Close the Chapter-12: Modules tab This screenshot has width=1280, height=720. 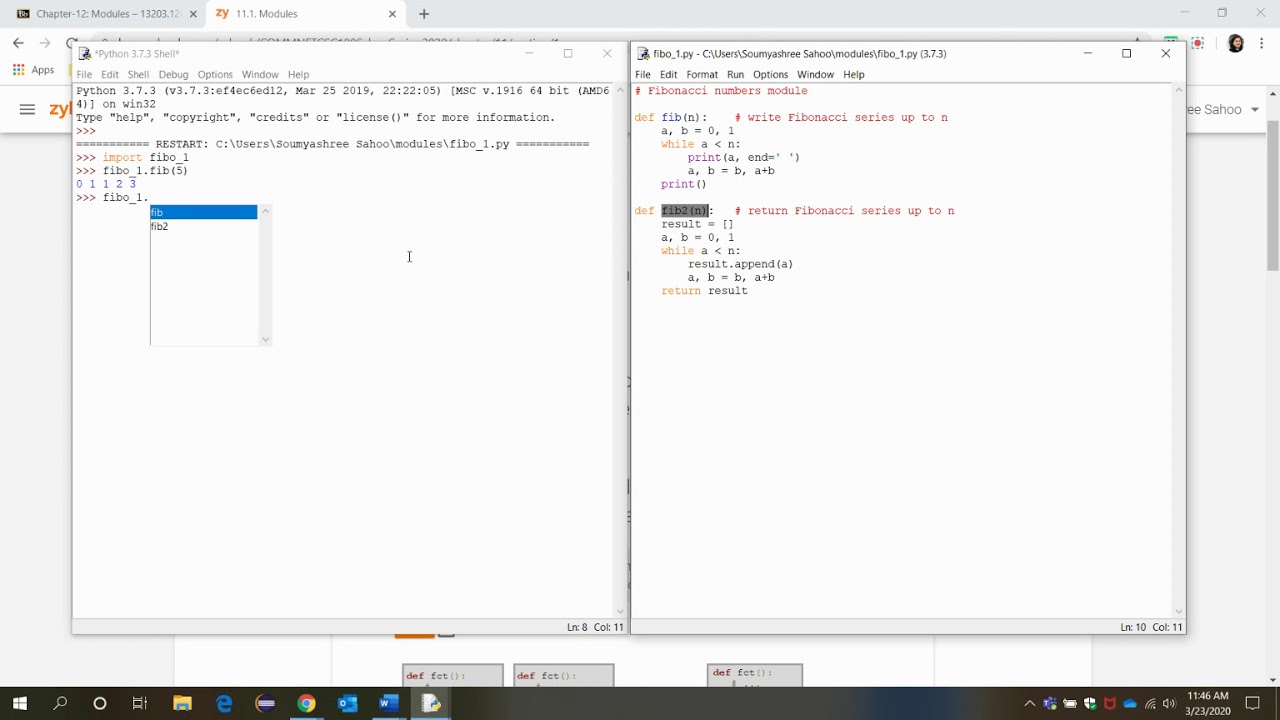pyautogui.click(x=193, y=14)
